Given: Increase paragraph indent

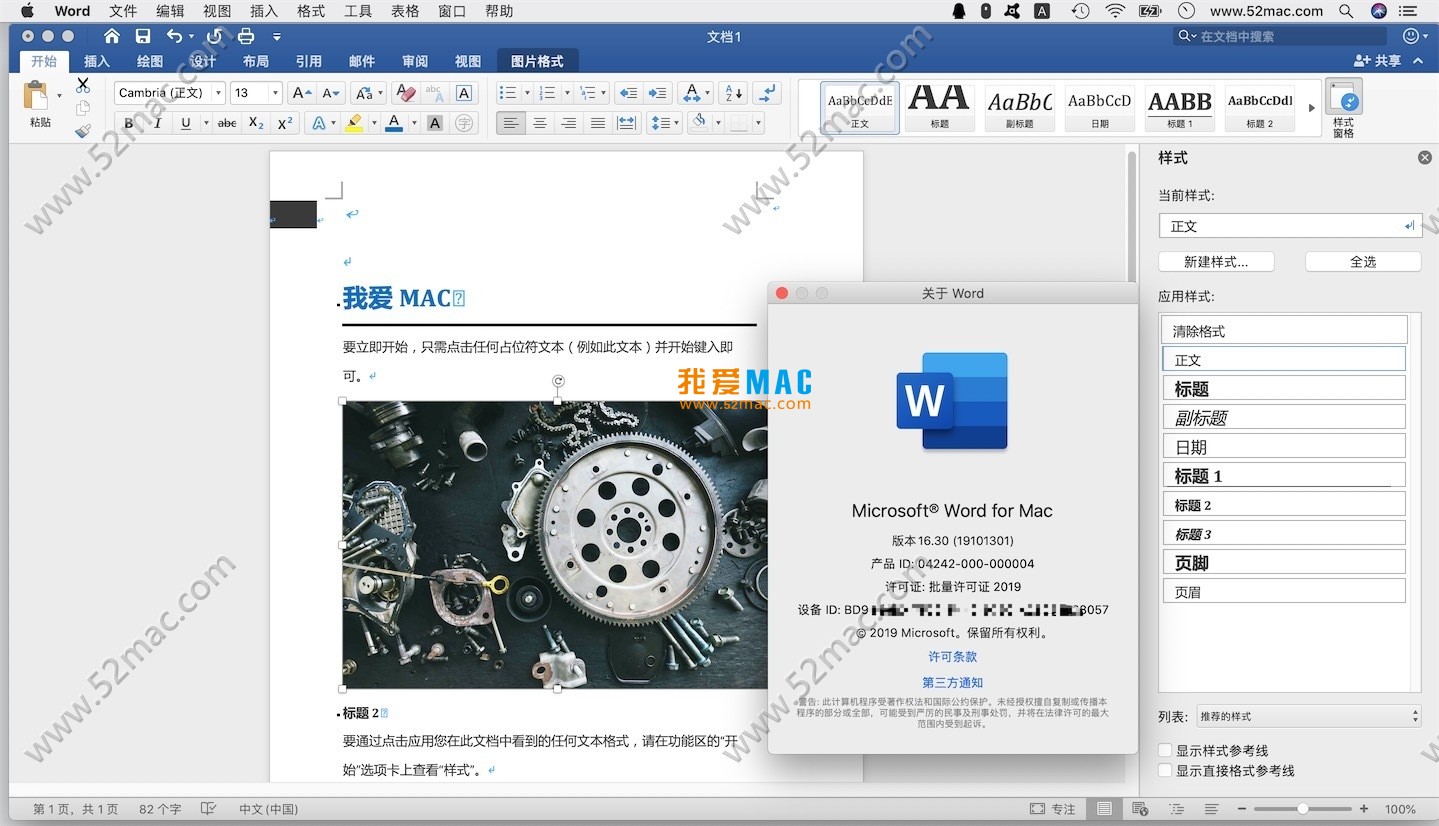Looking at the screenshot, I should (657, 93).
